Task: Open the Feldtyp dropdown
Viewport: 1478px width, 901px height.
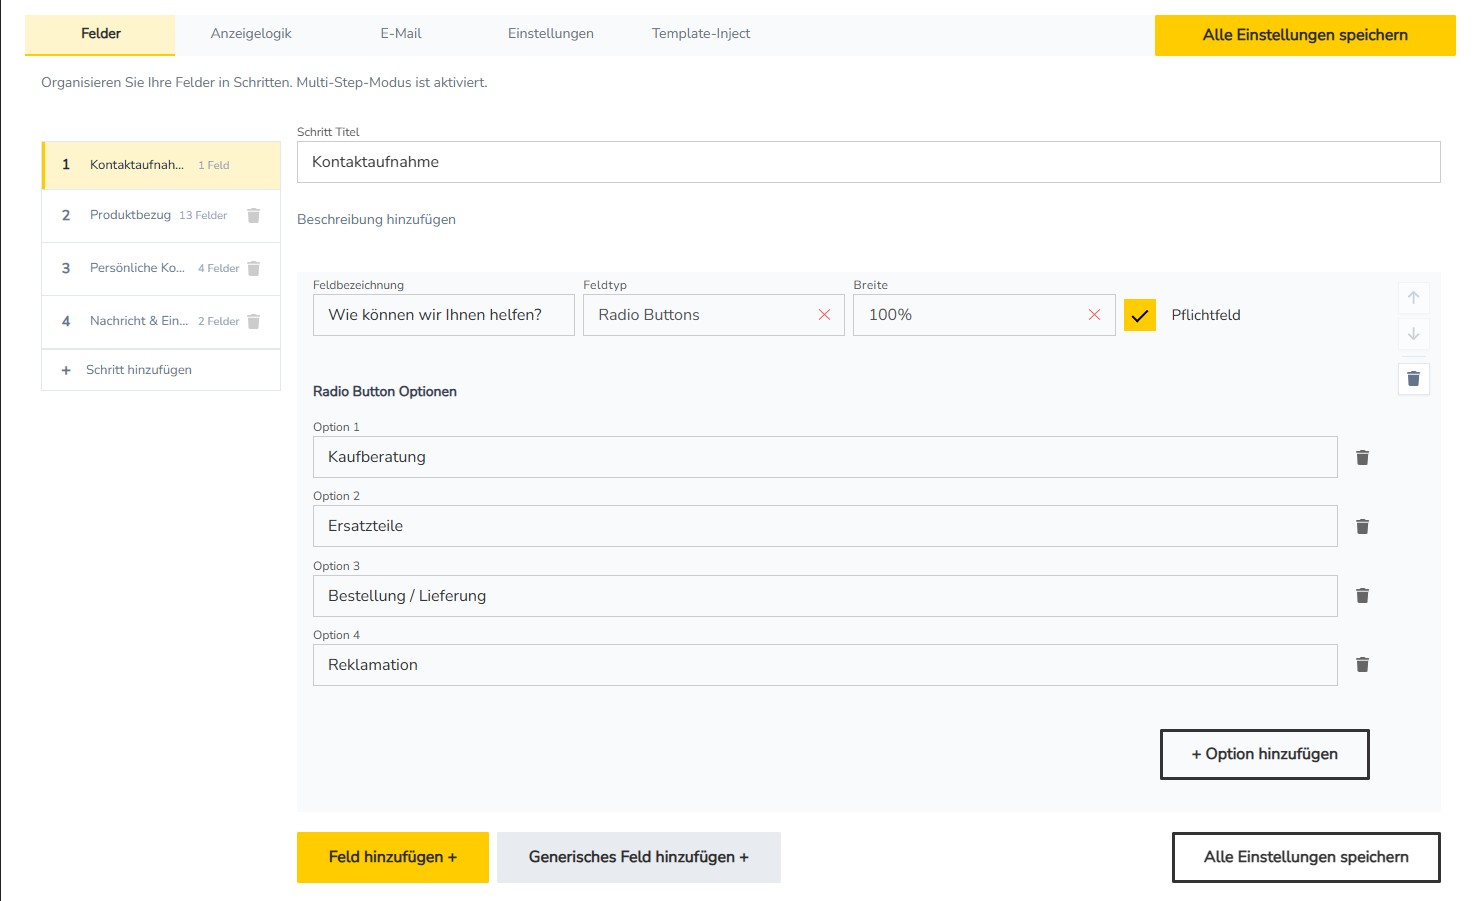Action: [714, 315]
